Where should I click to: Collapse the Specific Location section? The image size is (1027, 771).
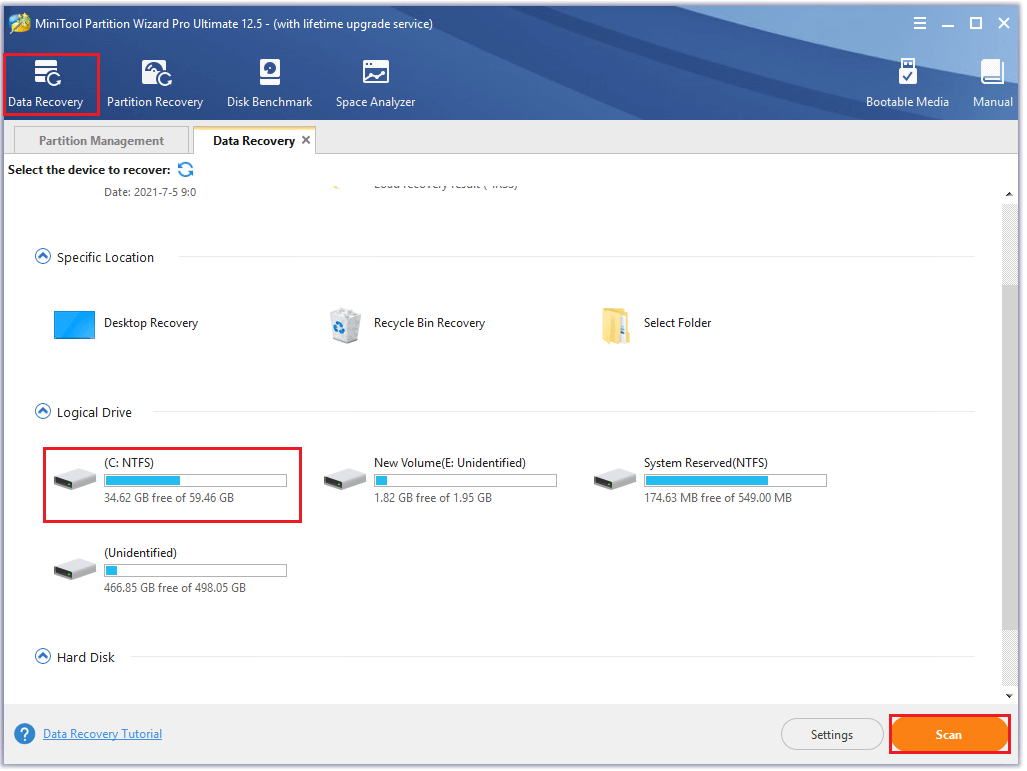pyautogui.click(x=42, y=256)
